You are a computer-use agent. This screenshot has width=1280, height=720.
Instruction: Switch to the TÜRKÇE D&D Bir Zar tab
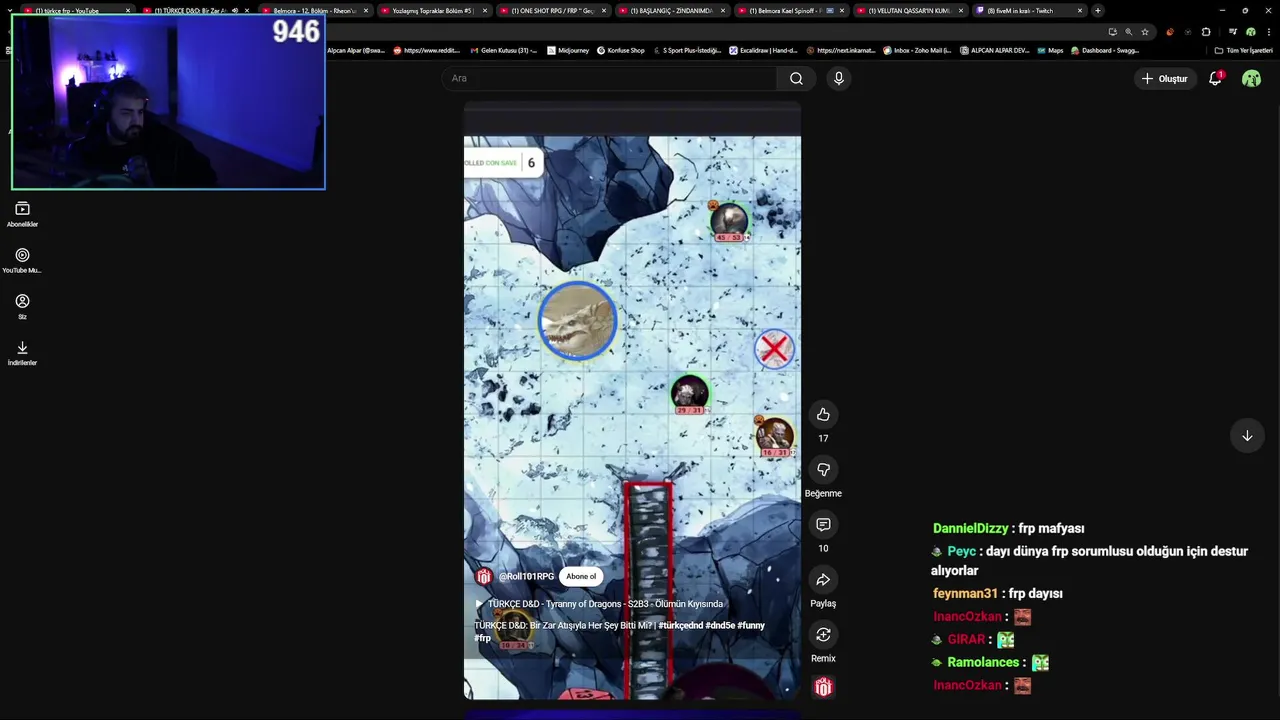coord(196,11)
